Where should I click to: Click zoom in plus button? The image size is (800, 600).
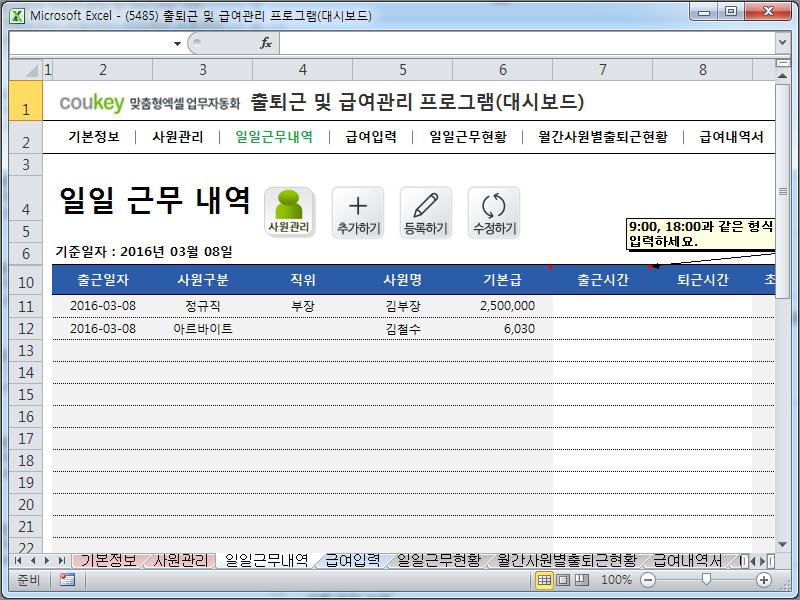click(x=764, y=580)
